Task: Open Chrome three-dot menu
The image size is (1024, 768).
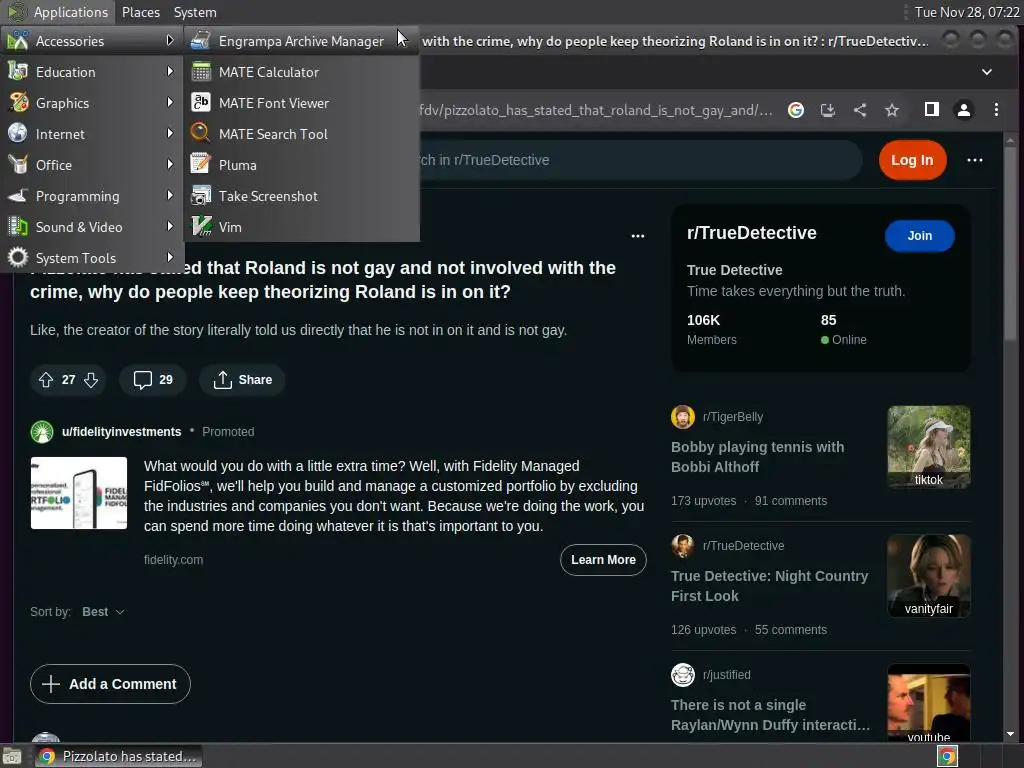Action: [x=996, y=110]
